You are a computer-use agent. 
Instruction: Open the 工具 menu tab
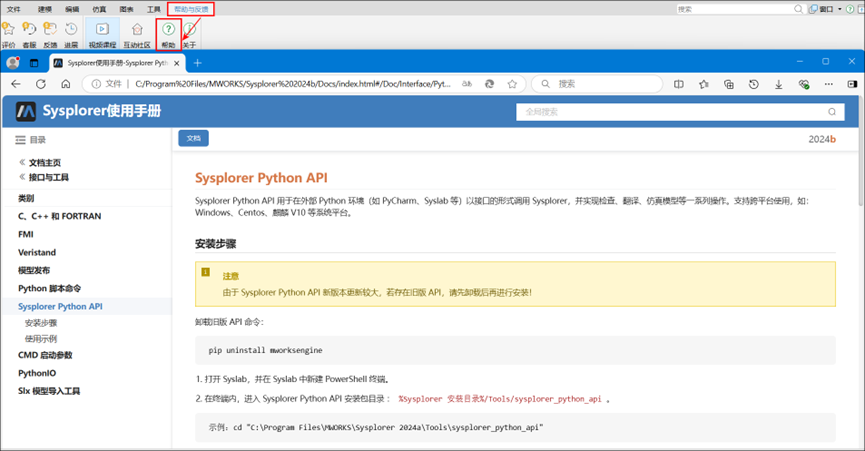click(x=153, y=9)
